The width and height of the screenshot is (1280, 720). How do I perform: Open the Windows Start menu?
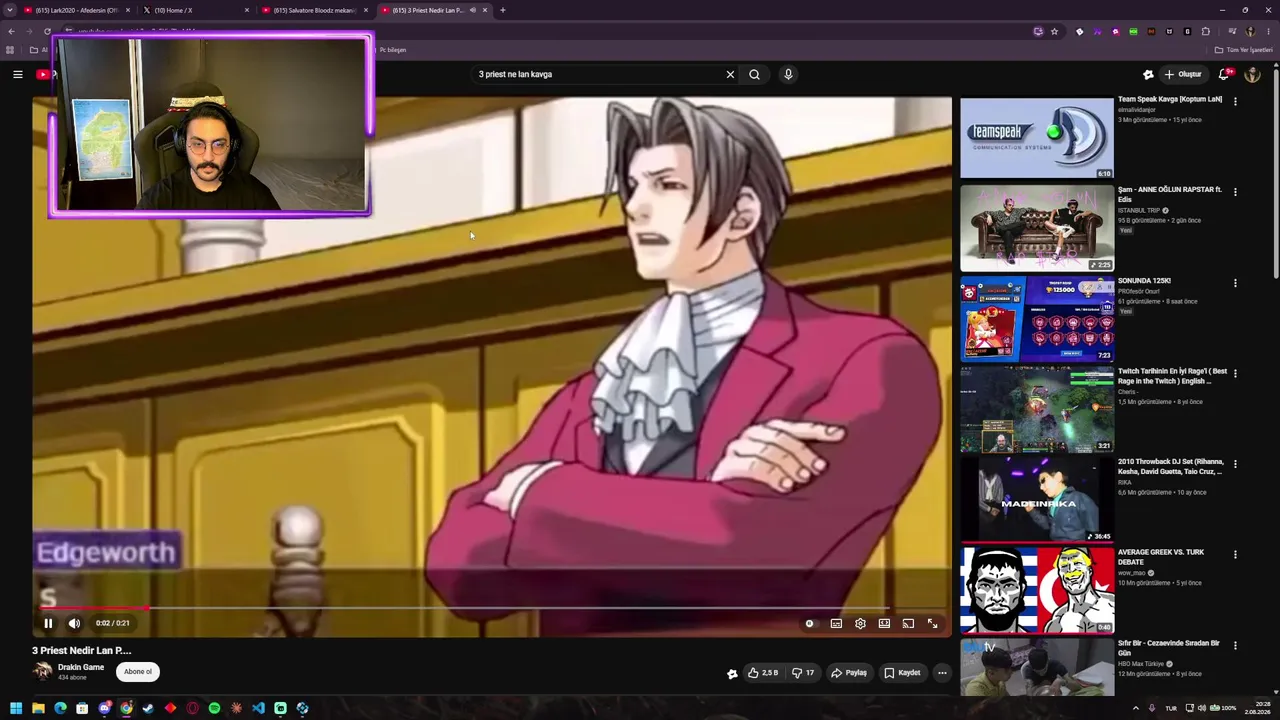click(16, 708)
